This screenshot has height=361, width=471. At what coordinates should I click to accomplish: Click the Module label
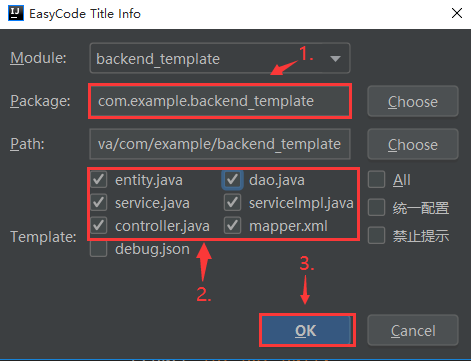pyautogui.click(x=38, y=58)
